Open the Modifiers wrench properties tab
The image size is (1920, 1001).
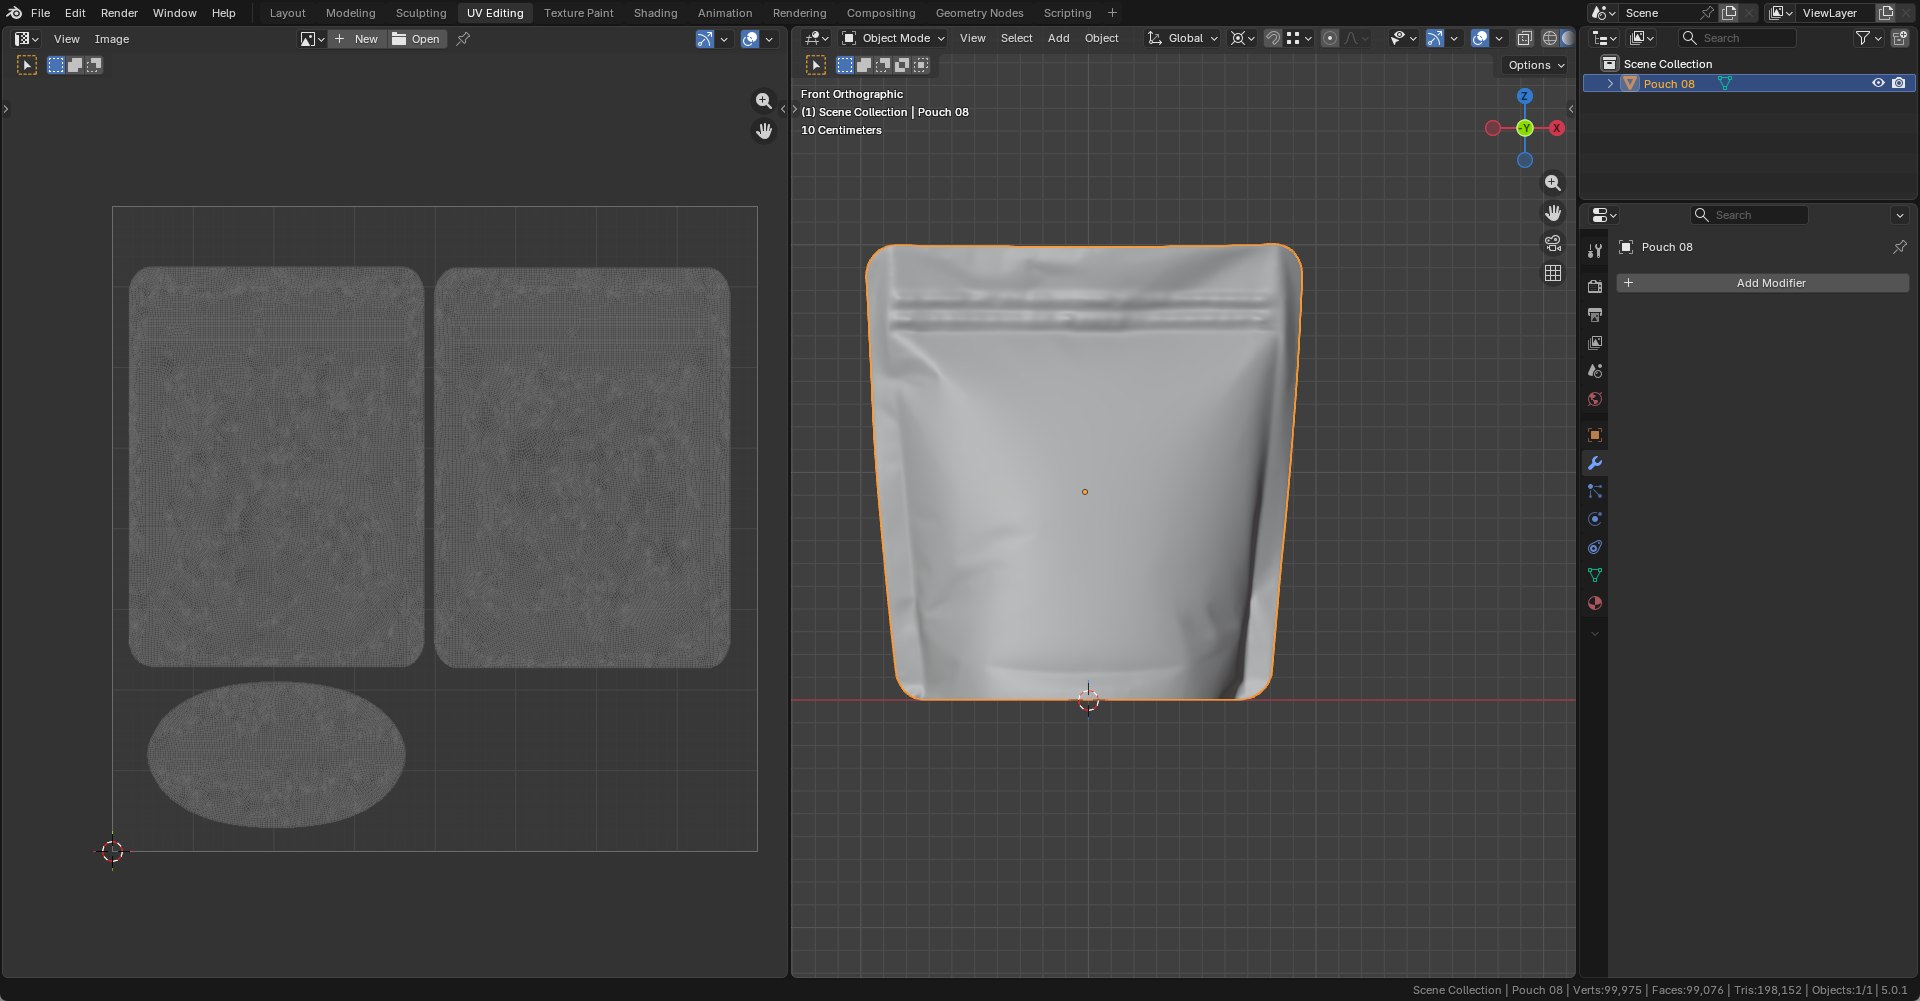[1595, 463]
